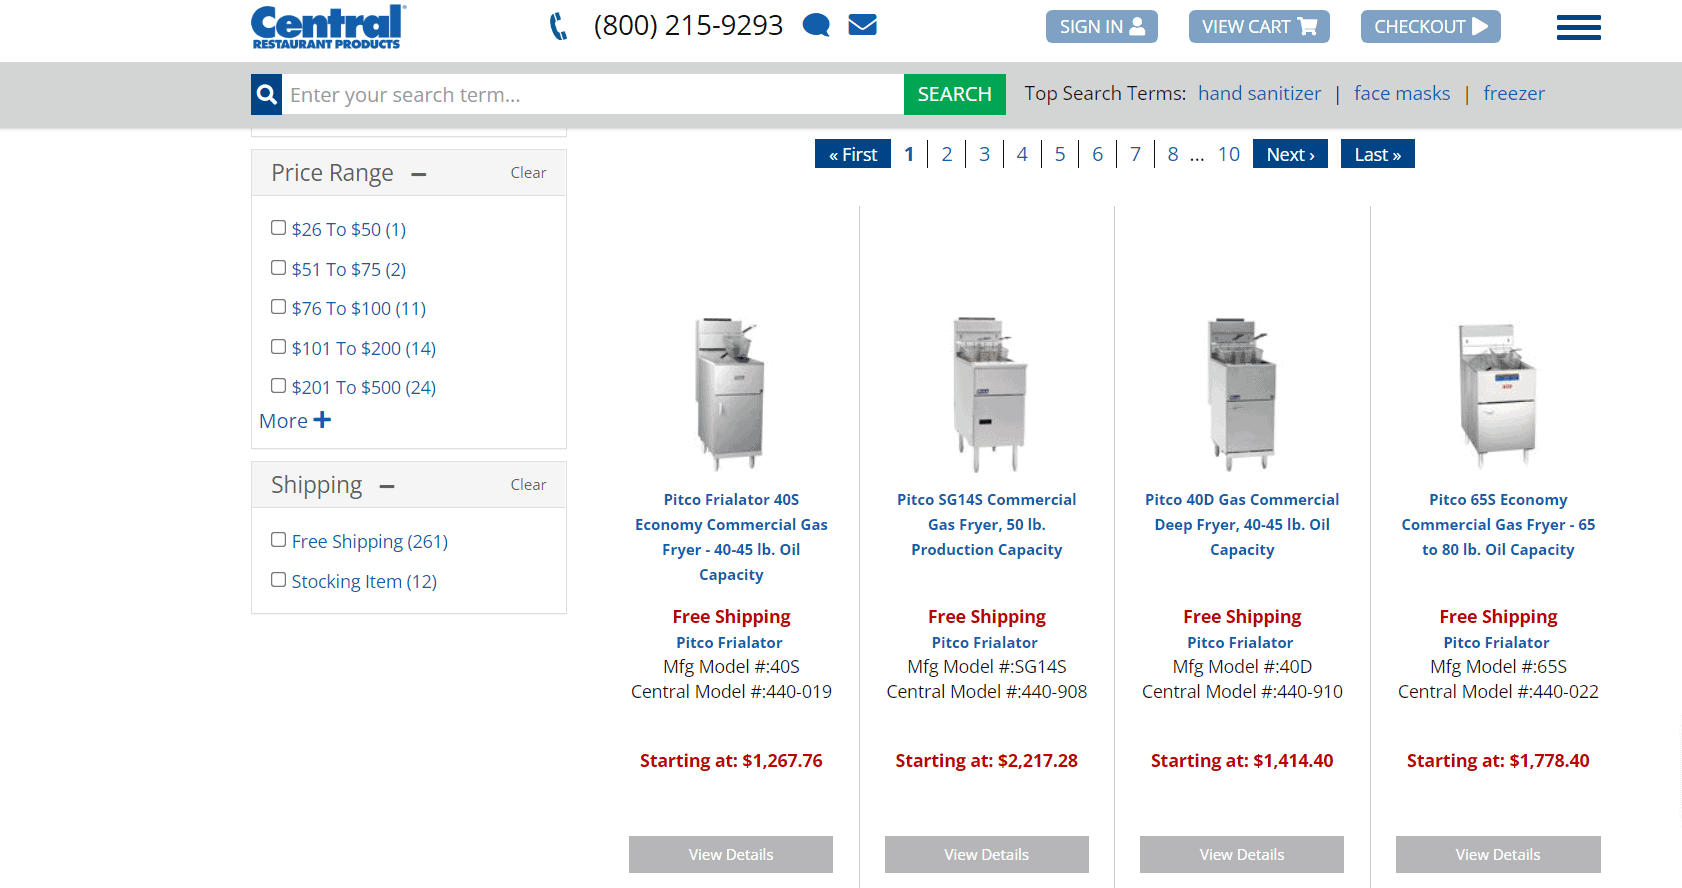Click the Sign In button
This screenshot has height=888, width=1682.
(1102, 27)
